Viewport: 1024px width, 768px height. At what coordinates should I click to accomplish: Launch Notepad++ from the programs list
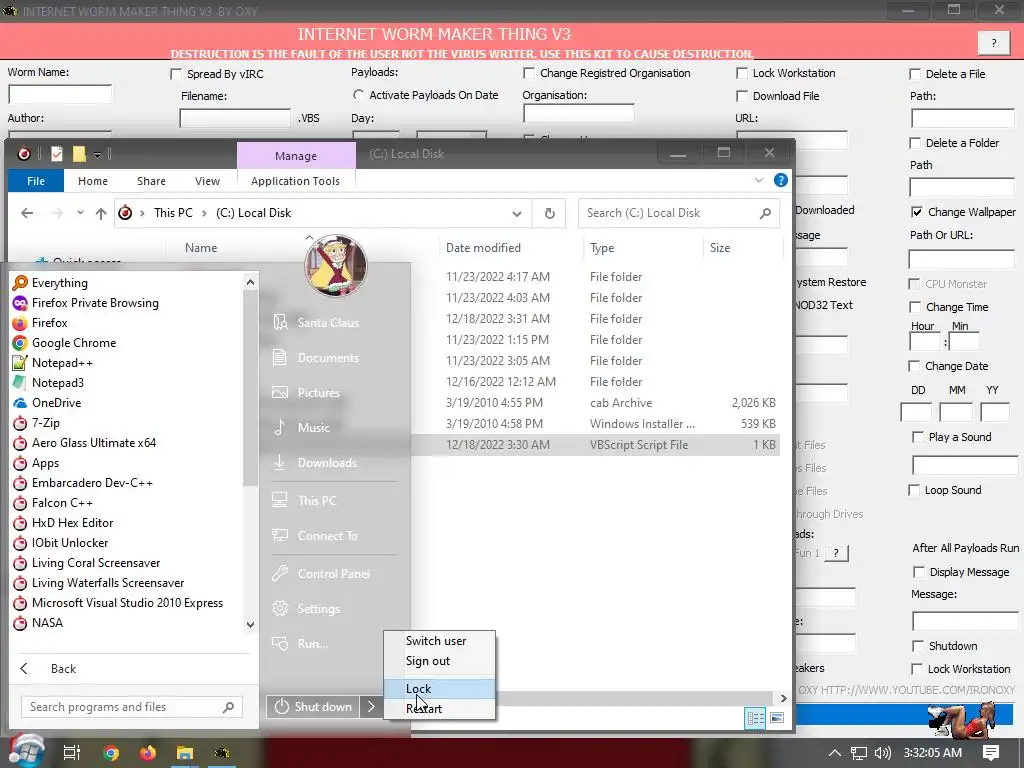53,363
